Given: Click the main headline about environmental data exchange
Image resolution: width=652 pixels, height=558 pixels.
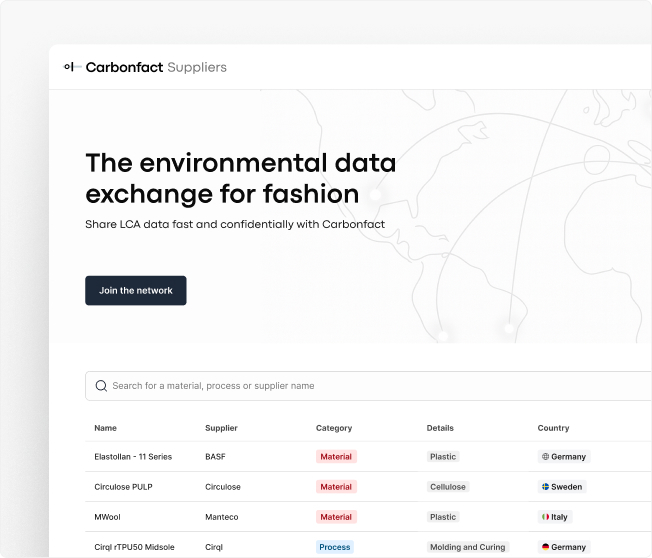Looking at the screenshot, I should click(241, 178).
